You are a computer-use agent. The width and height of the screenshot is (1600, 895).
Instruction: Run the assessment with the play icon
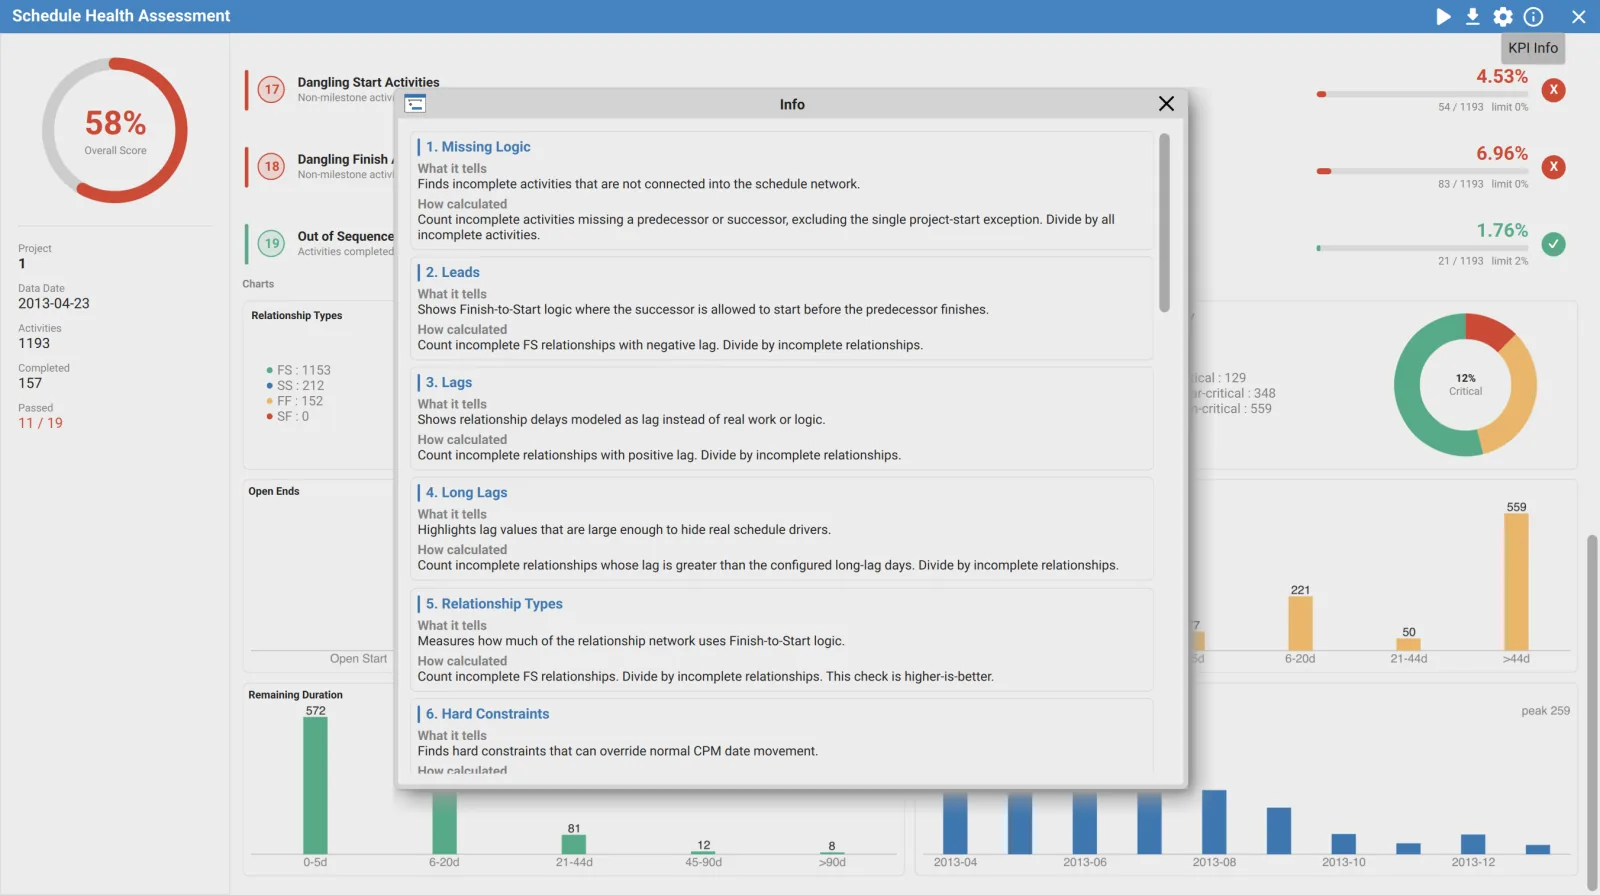[x=1443, y=16]
